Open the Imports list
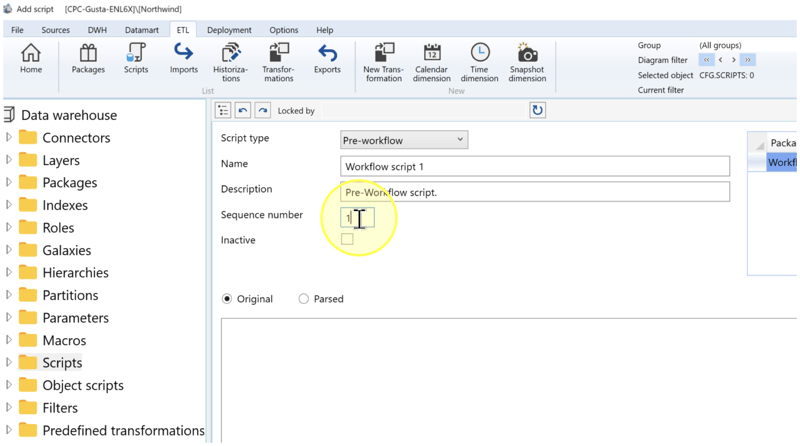 [x=183, y=59]
